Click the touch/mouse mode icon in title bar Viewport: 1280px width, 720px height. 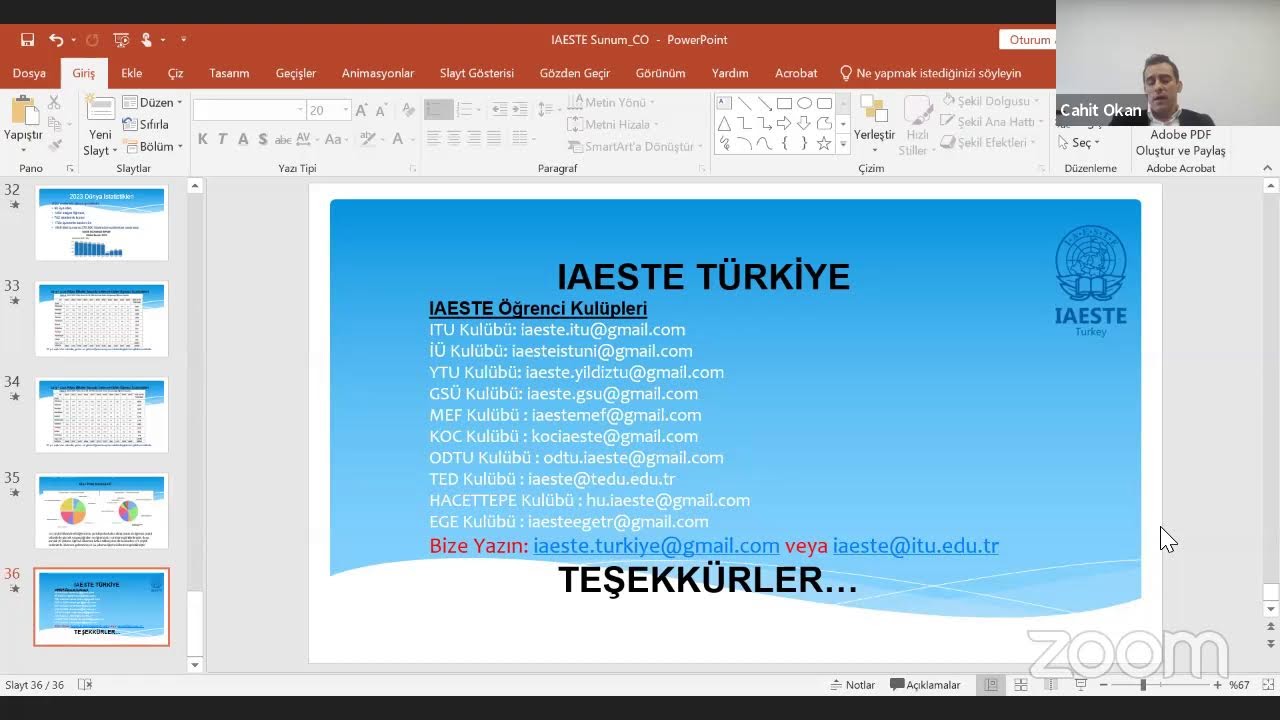click(147, 40)
